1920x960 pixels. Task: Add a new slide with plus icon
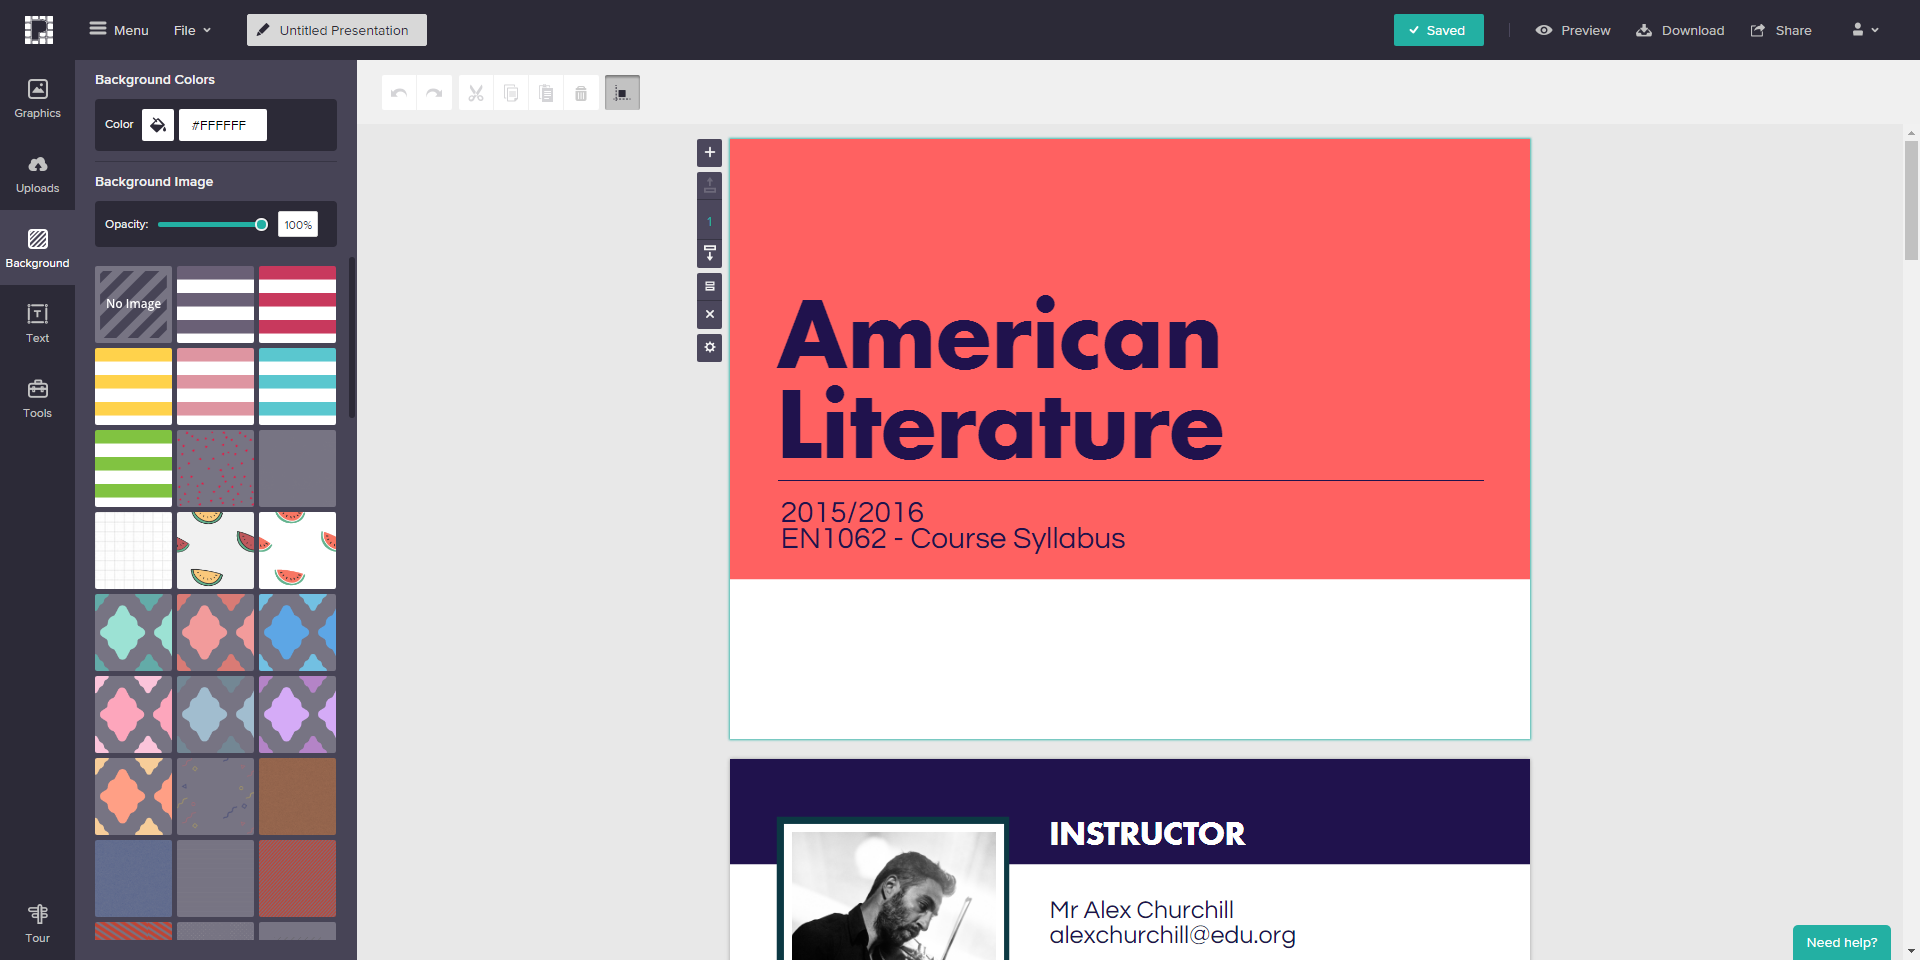pyautogui.click(x=710, y=152)
